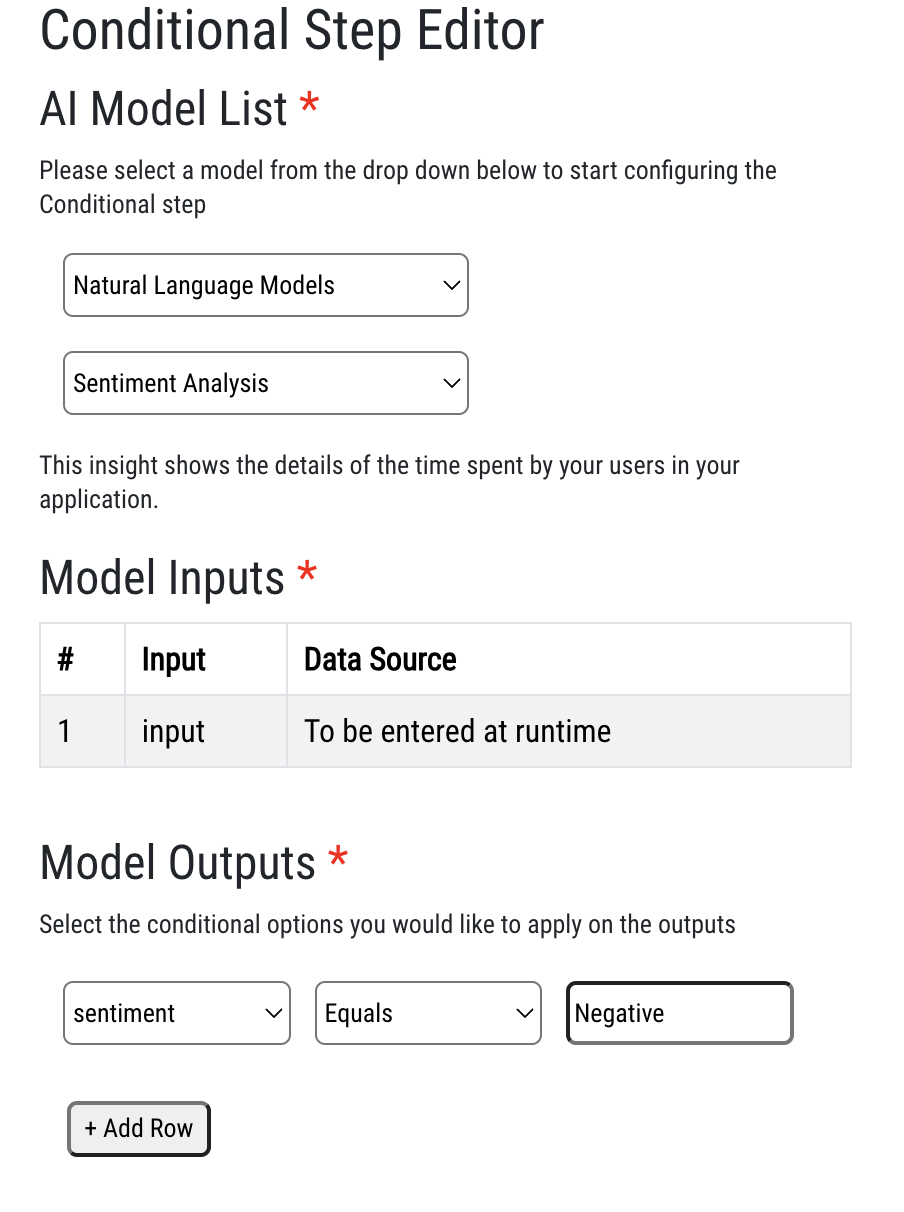904x1212 pixels.
Task: Click the red asterisk next to Model Outputs
Action: (x=338, y=857)
